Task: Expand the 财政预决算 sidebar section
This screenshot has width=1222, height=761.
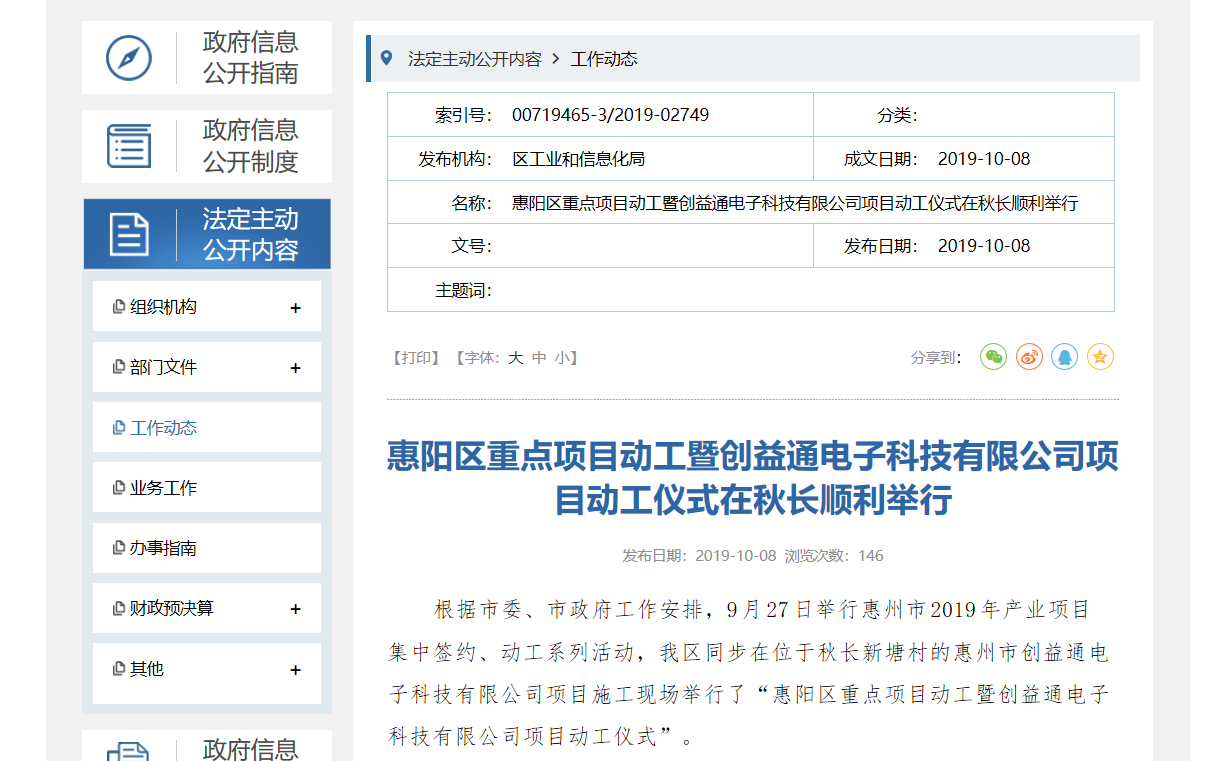Action: point(295,608)
